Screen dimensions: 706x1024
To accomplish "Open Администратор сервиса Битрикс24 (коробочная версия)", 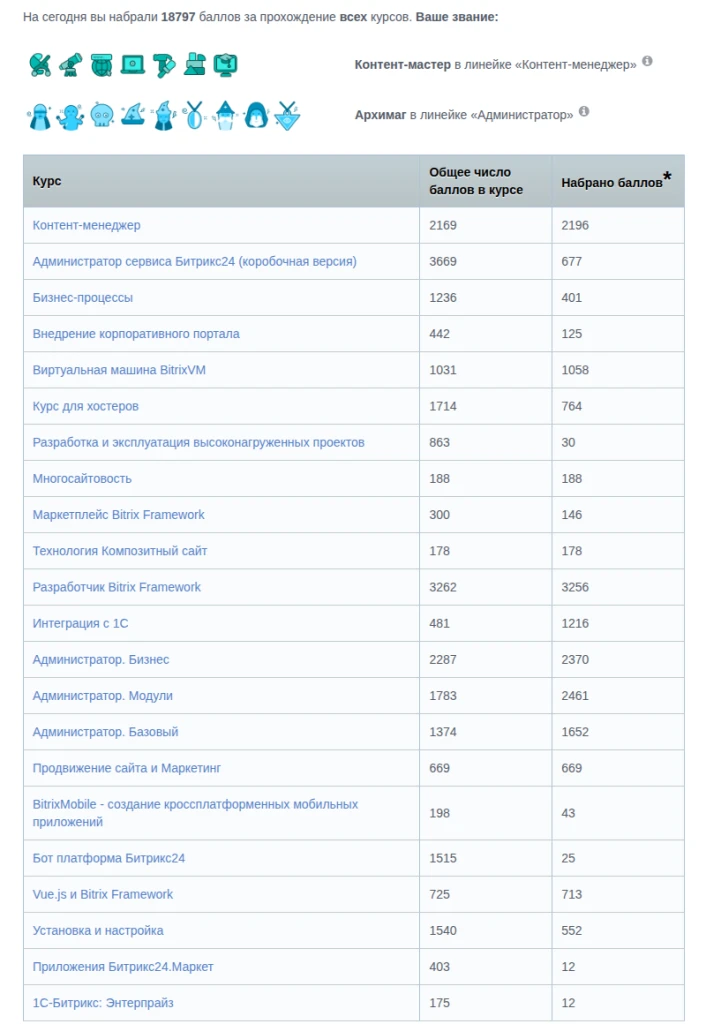I will pos(195,261).
